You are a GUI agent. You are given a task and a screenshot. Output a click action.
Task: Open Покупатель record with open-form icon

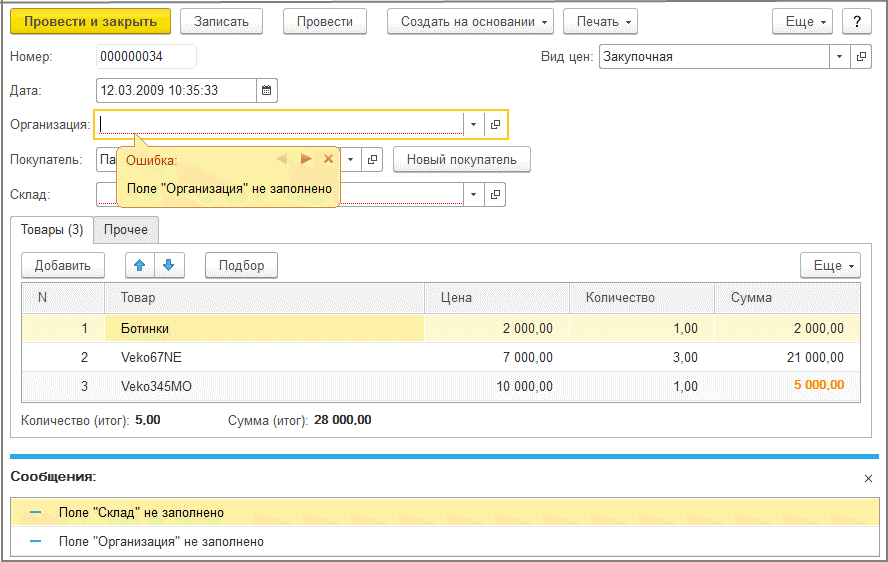(x=372, y=160)
